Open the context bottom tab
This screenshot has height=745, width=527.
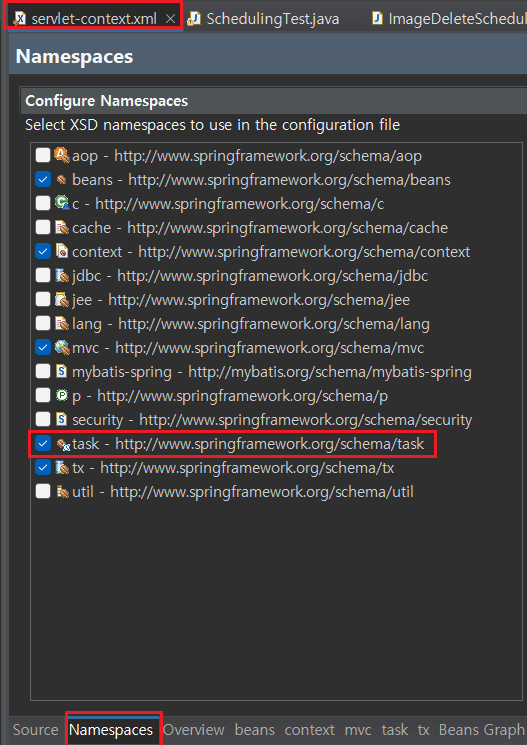pos(310,729)
